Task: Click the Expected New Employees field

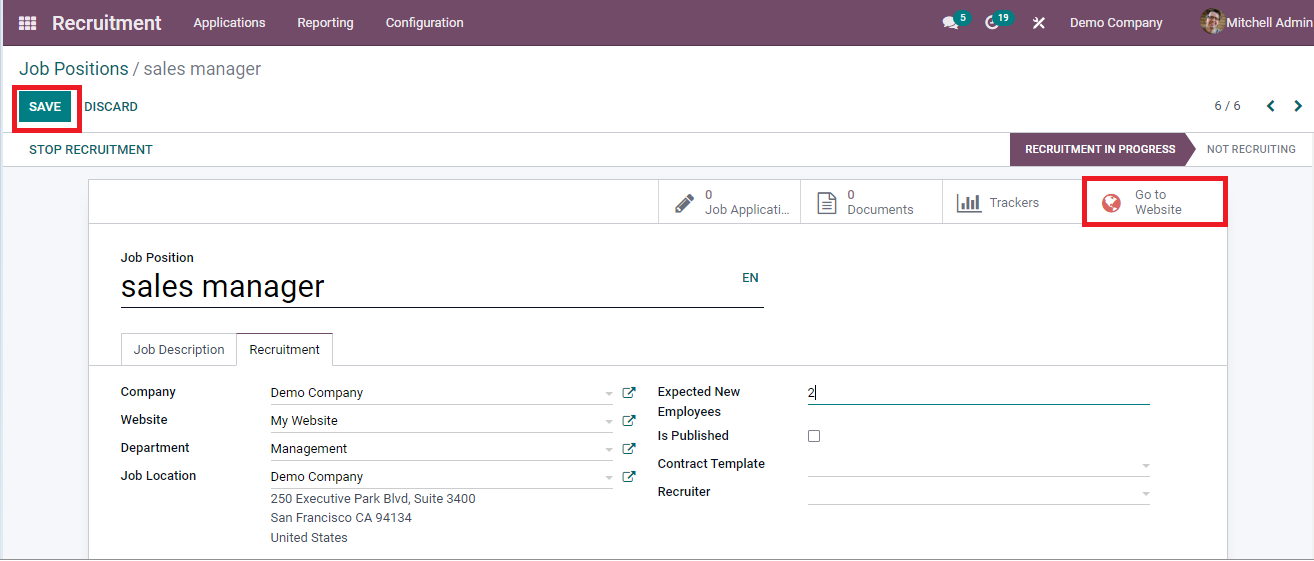Action: (978, 393)
